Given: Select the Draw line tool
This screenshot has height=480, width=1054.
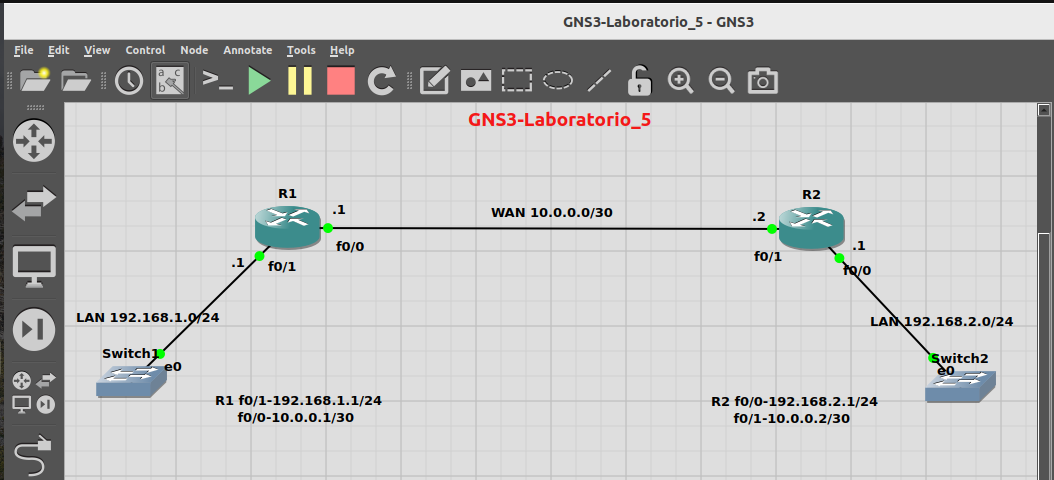Looking at the screenshot, I should pyautogui.click(x=599, y=81).
